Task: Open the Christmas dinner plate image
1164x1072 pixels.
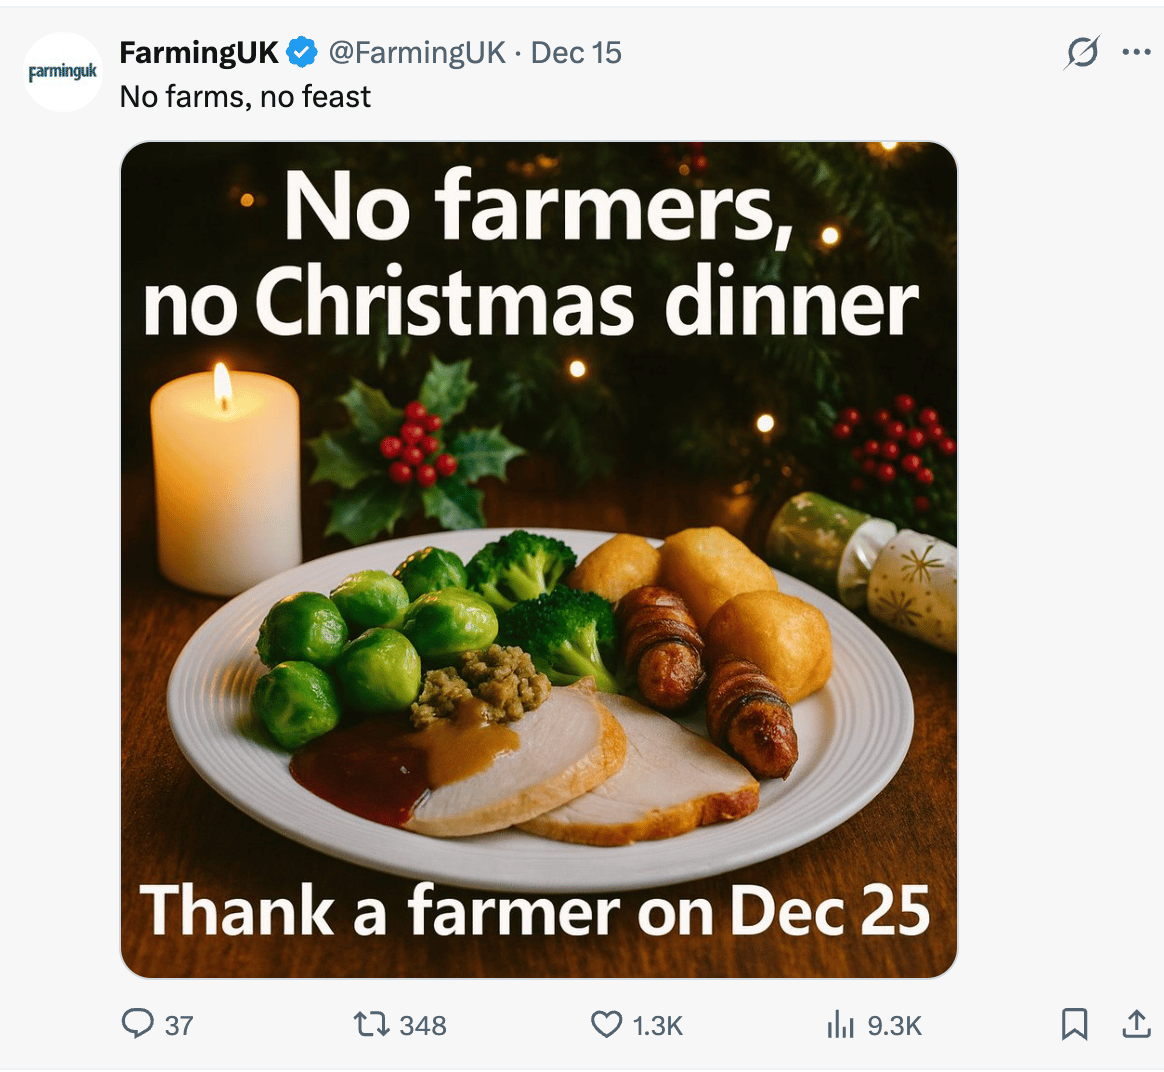Action: [x=539, y=560]
